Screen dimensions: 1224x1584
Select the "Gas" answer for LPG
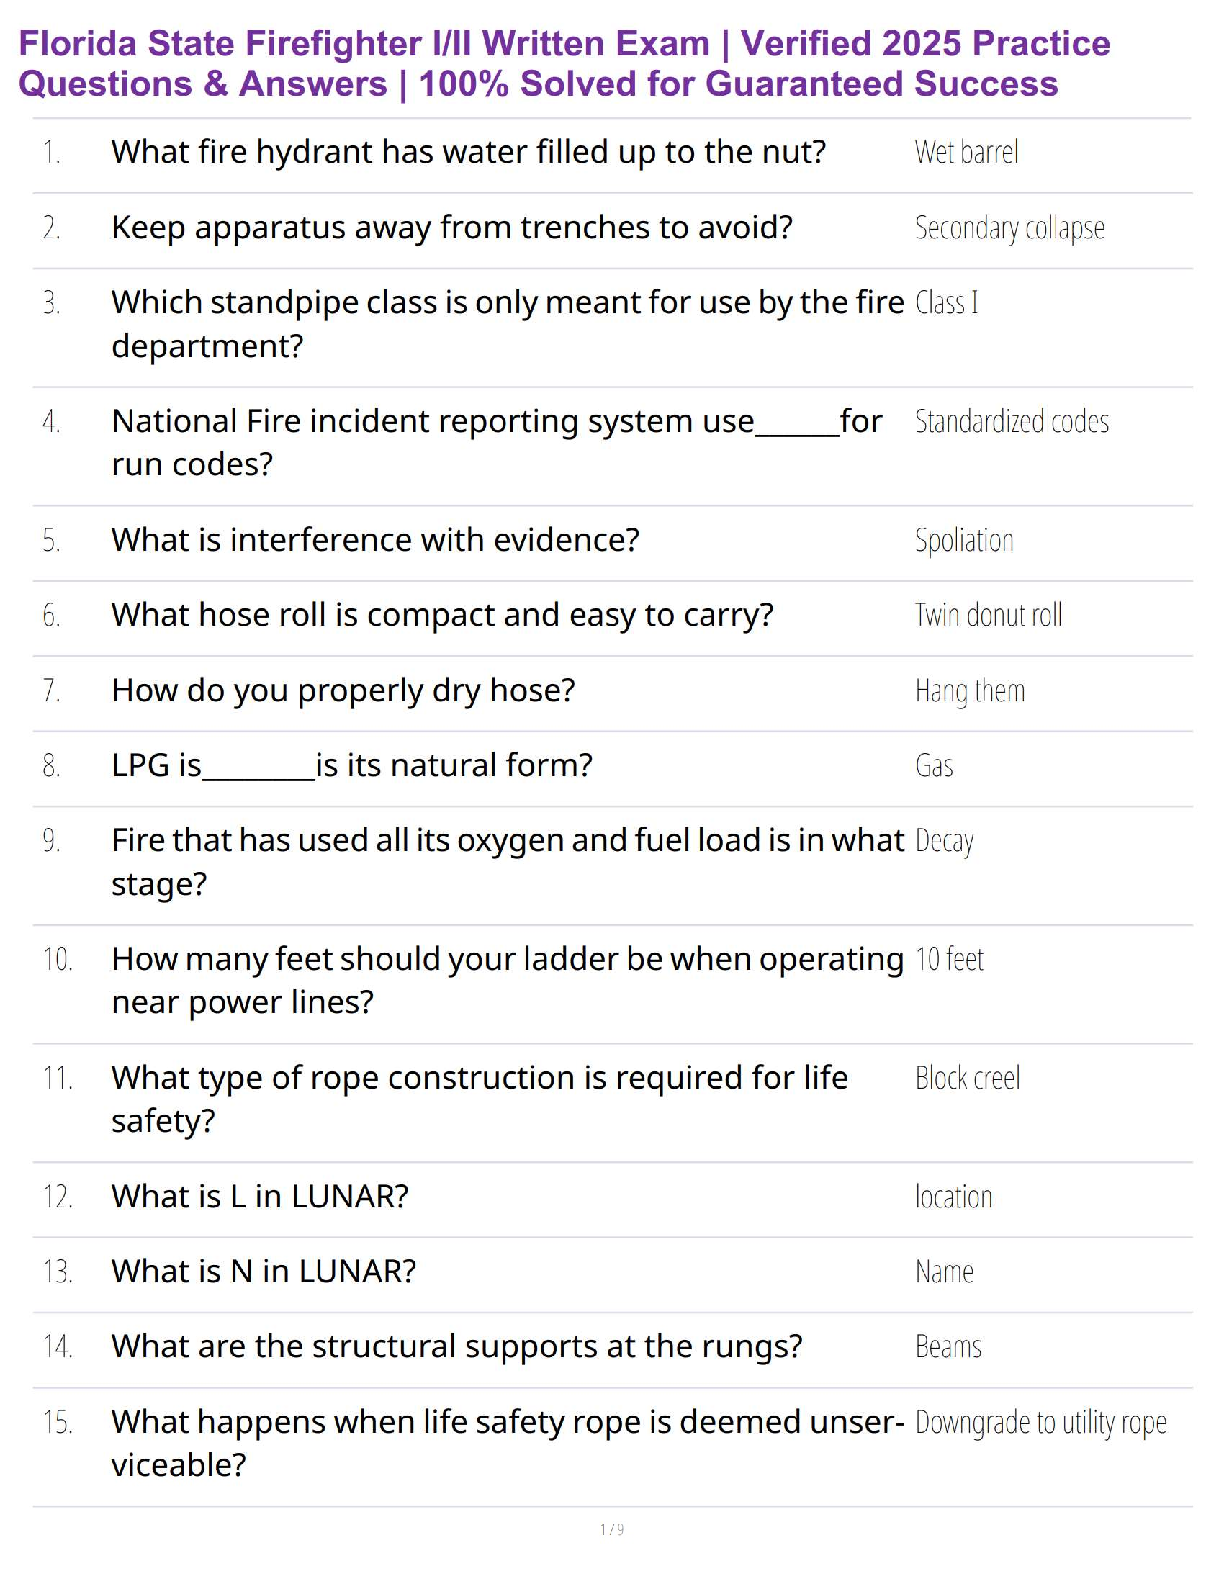click(934, 766)
